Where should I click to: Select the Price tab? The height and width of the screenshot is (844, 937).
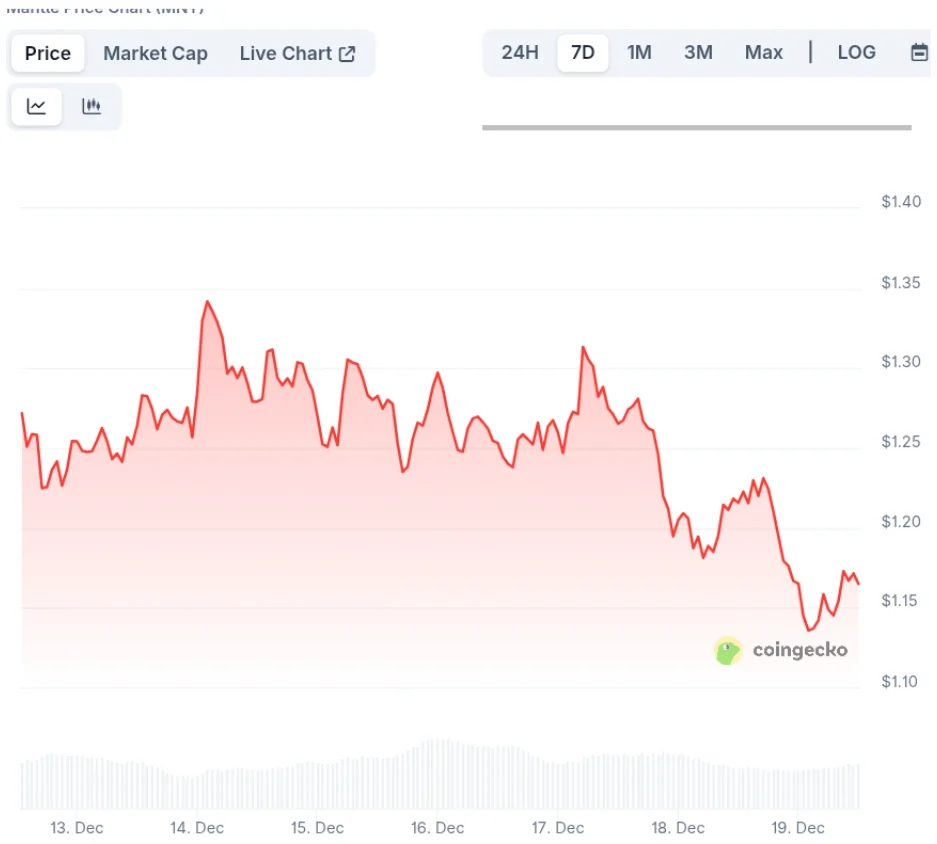(x=46, y=53)
